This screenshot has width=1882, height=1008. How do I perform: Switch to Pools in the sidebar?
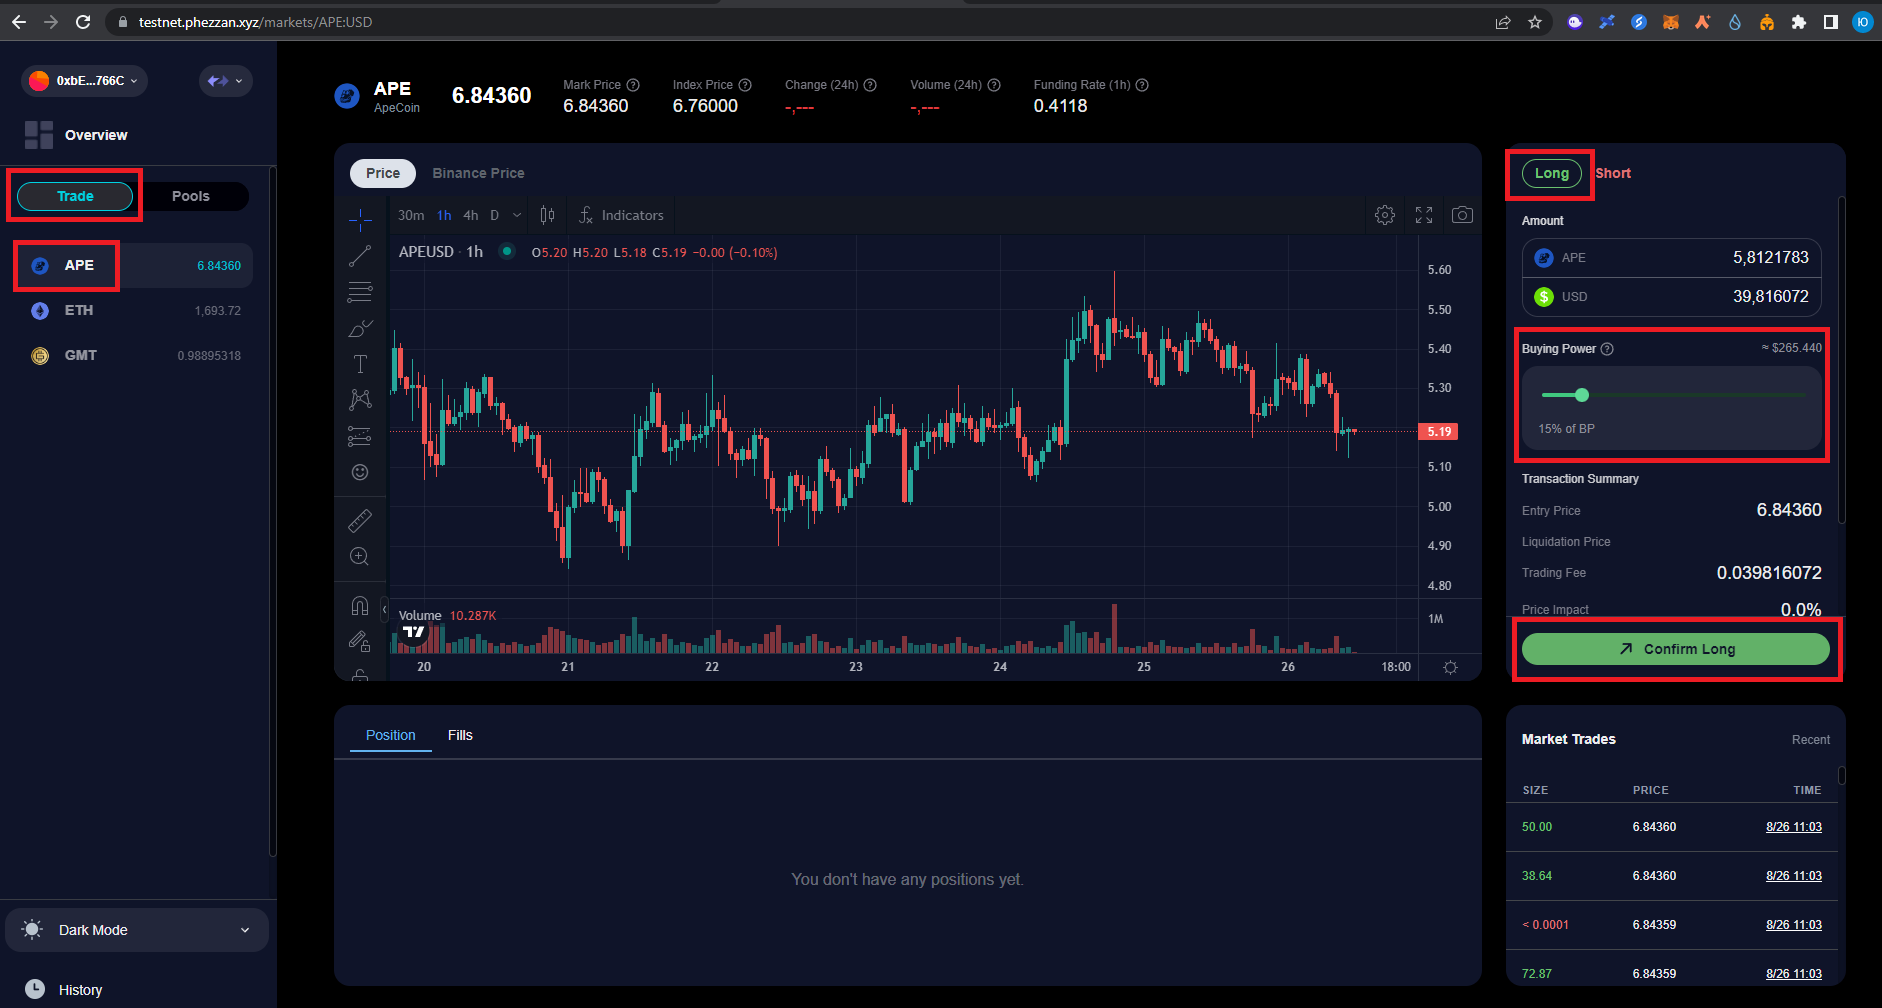click(191, 196)
